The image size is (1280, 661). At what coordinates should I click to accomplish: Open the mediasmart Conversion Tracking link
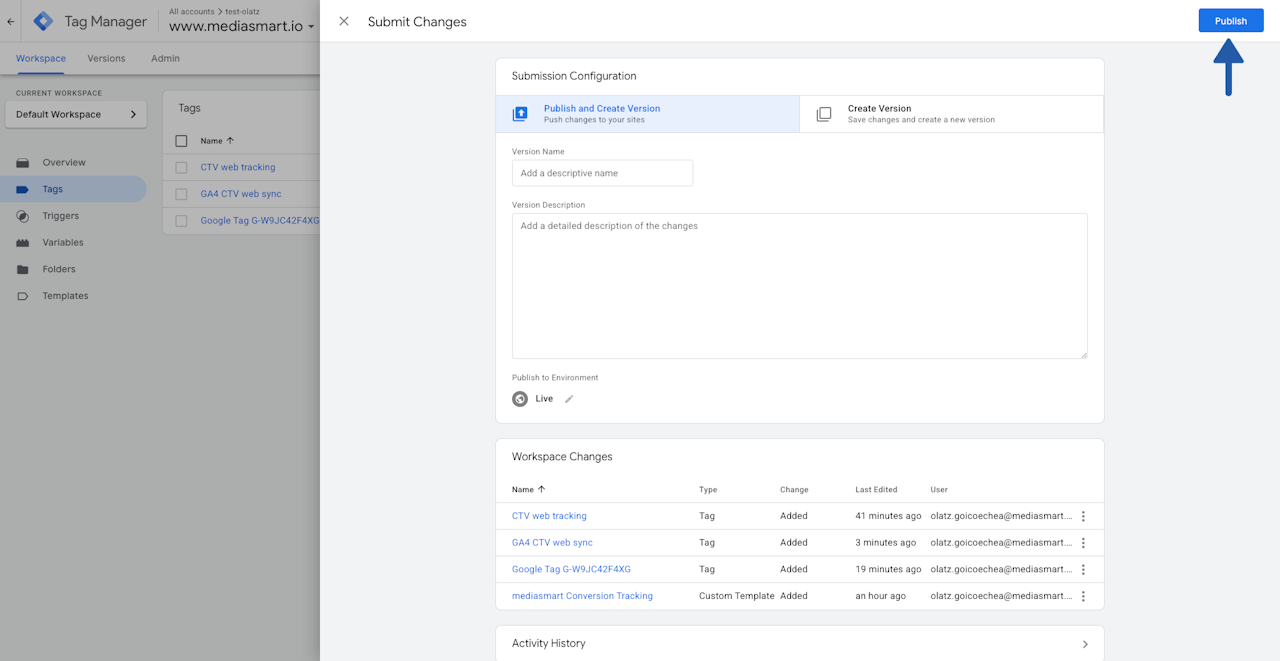(x=582, y=596)
